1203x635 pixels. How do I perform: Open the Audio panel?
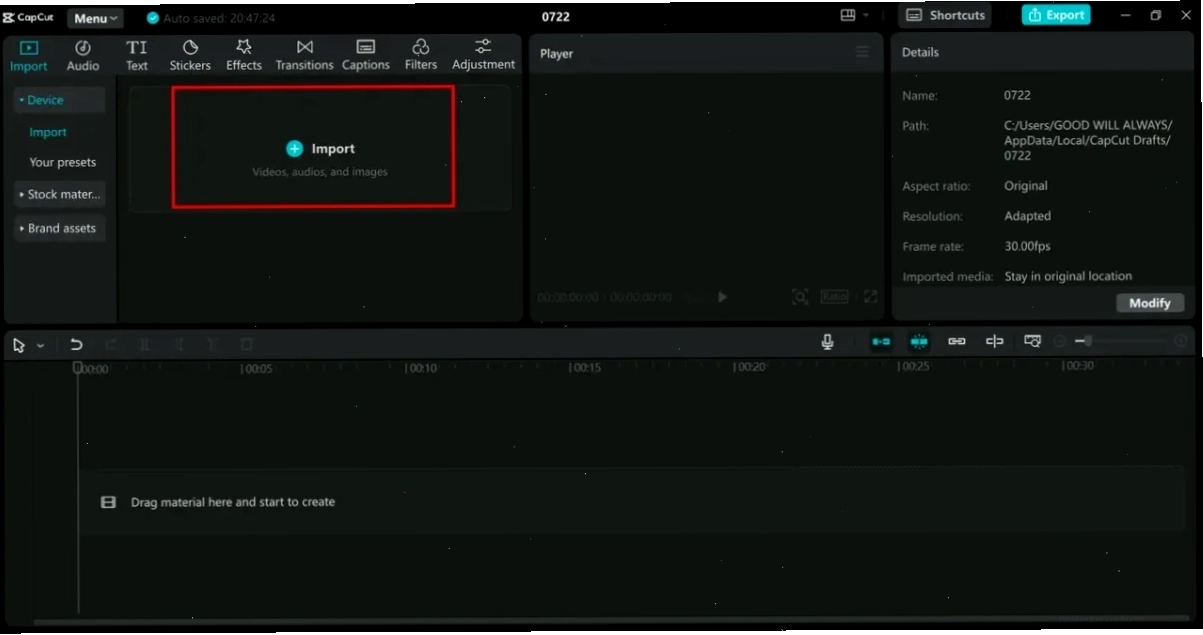[83, 55]
